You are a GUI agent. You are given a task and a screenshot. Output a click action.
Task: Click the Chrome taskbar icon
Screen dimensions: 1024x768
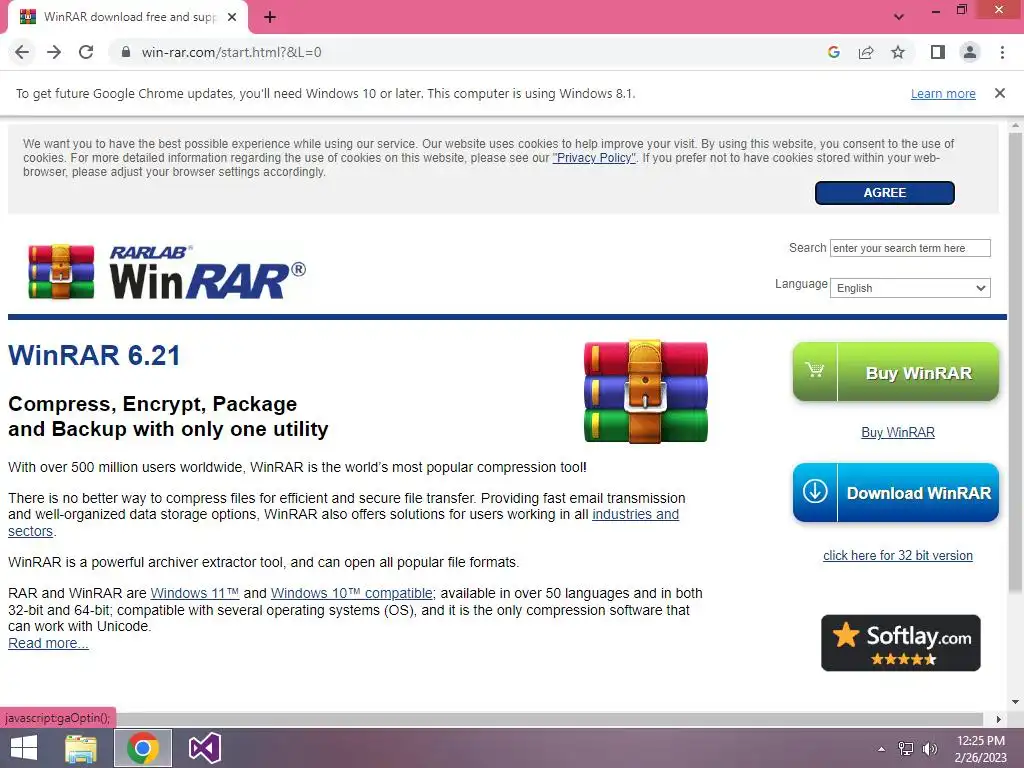[143, 748]
